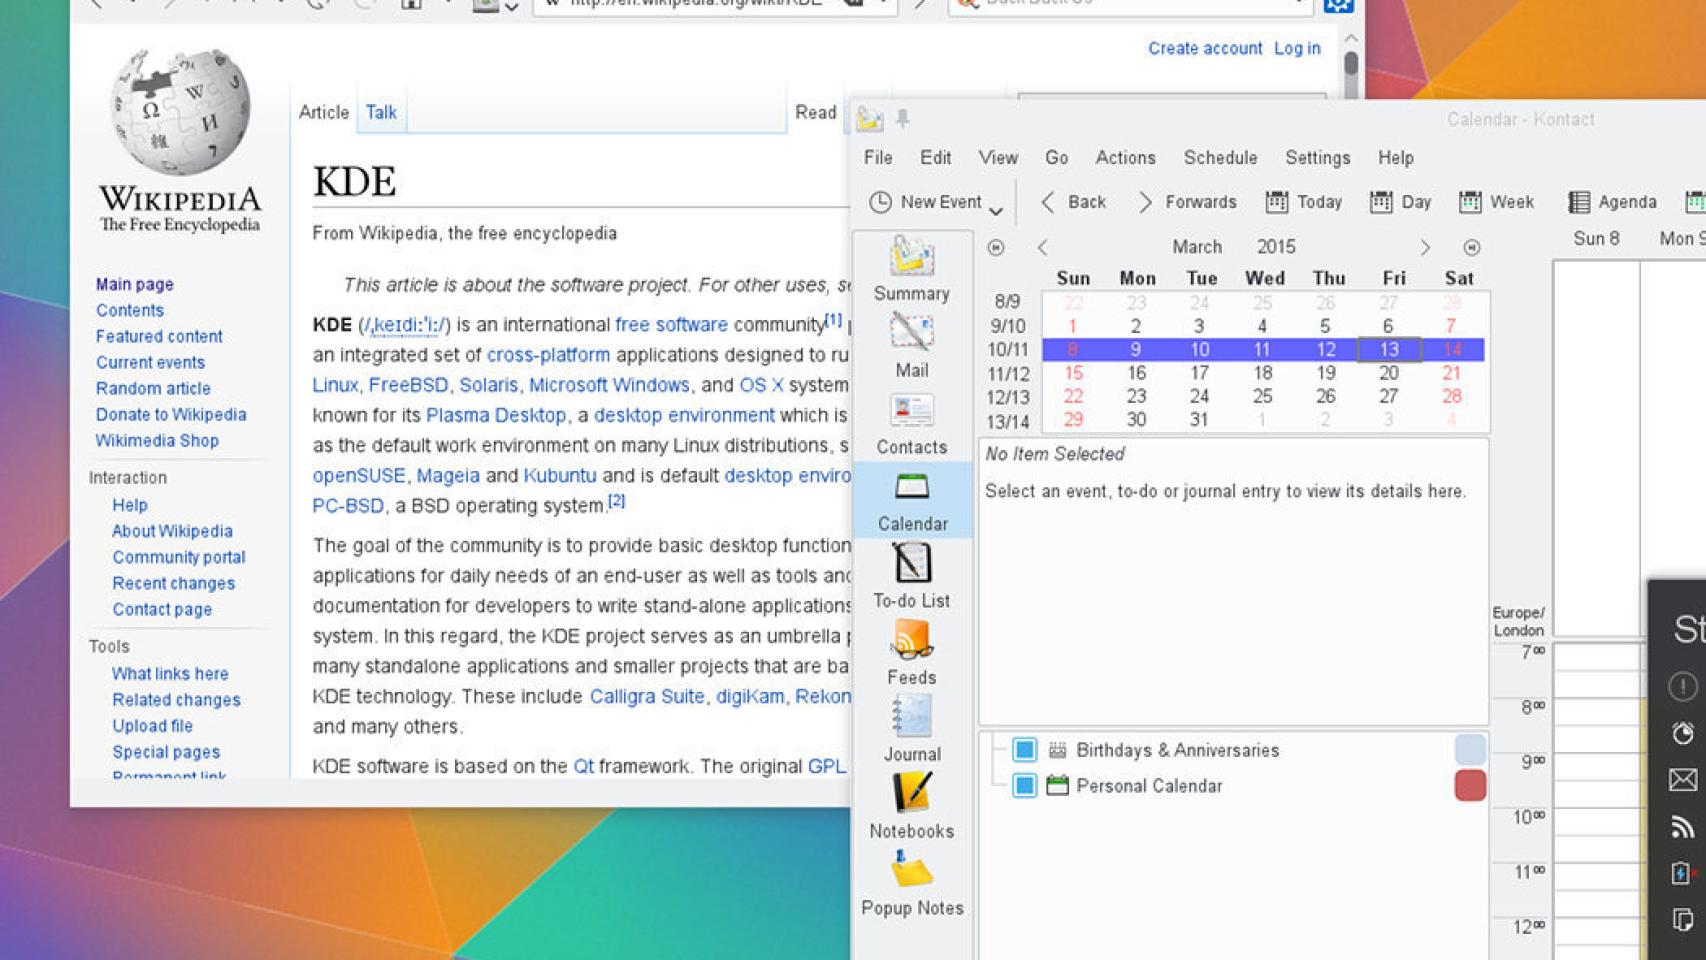The height and width of the screenshot is (960, 1706).
Task: Follow the Plasma Desktop link
Action: pyautogui.click(x=495, y=415)
